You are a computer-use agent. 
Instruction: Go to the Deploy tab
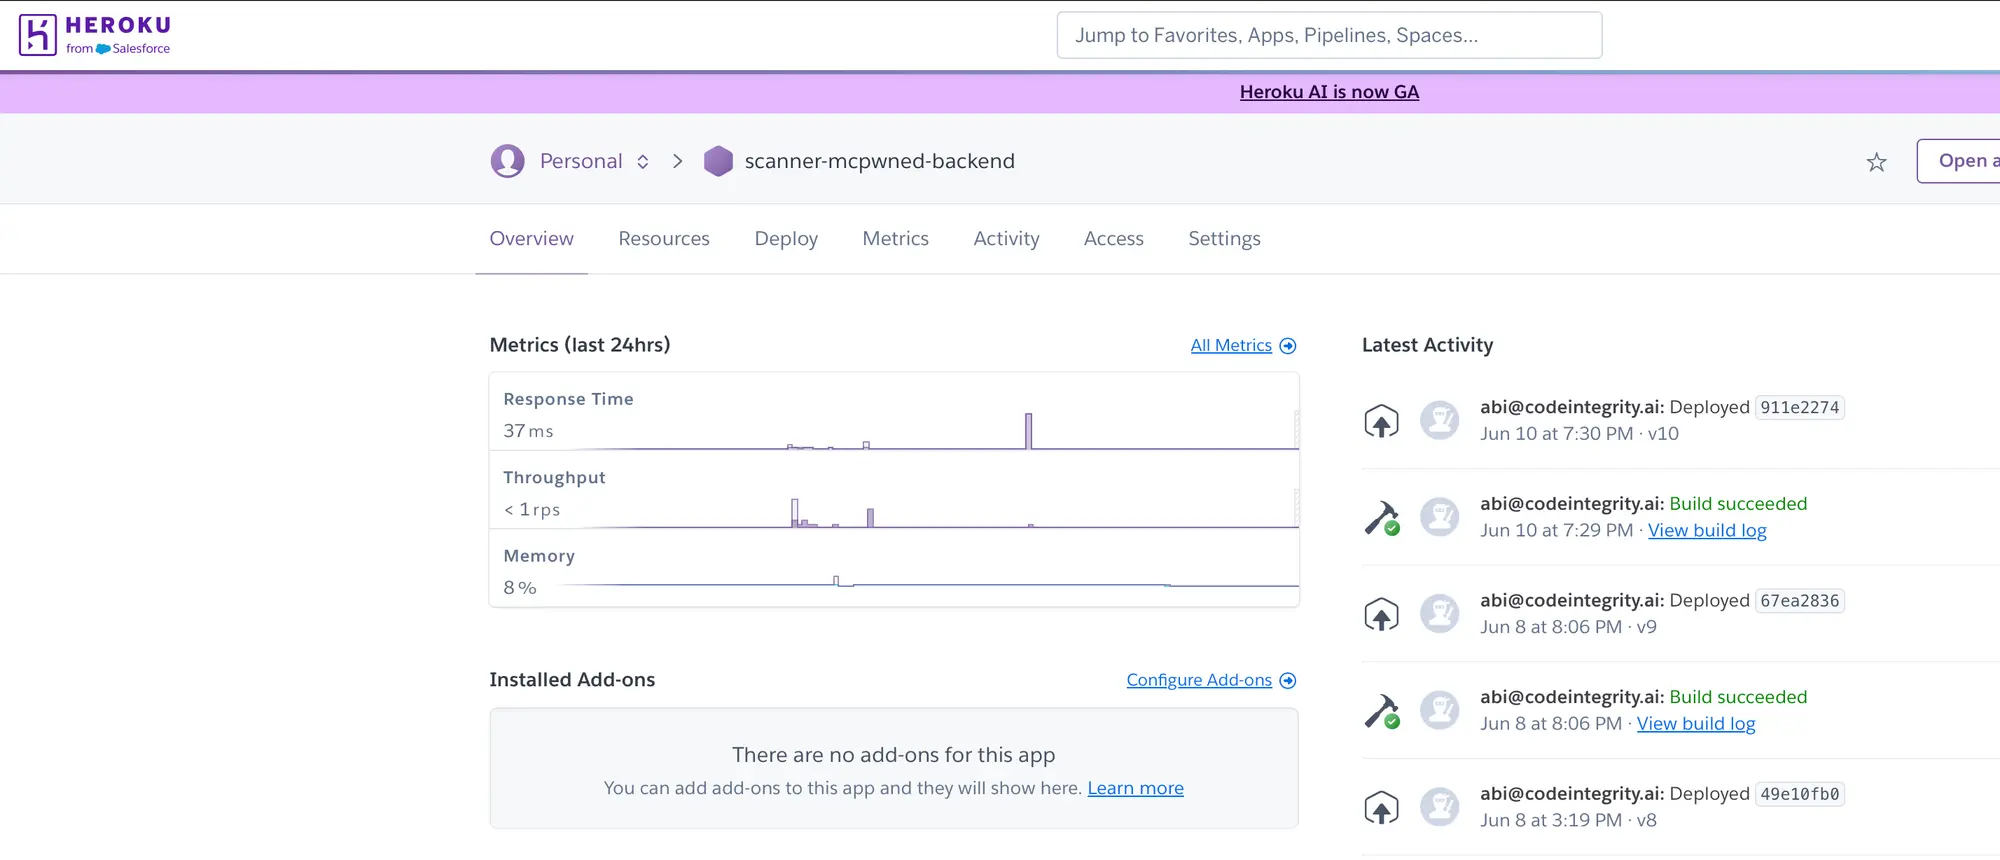tap(786, 239)
